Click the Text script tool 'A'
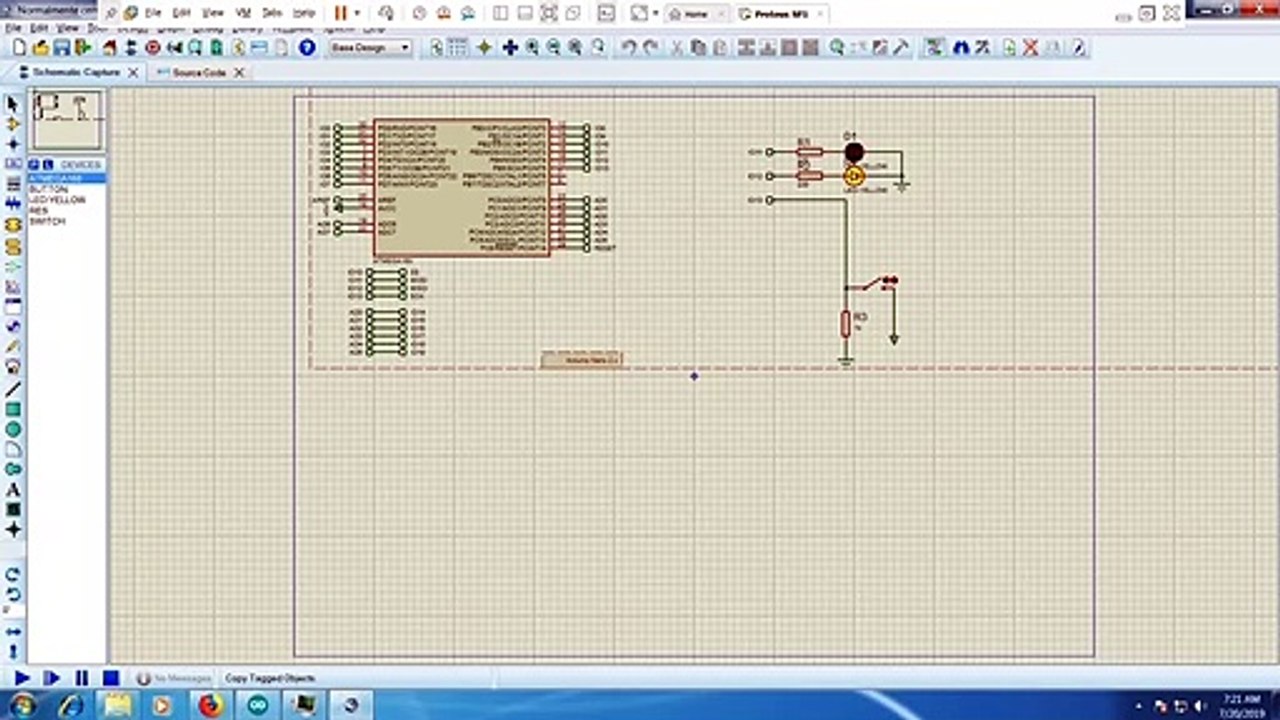The height and width of the screenshot is (720, 1280). pyautogui.click(x=13, y=490)
